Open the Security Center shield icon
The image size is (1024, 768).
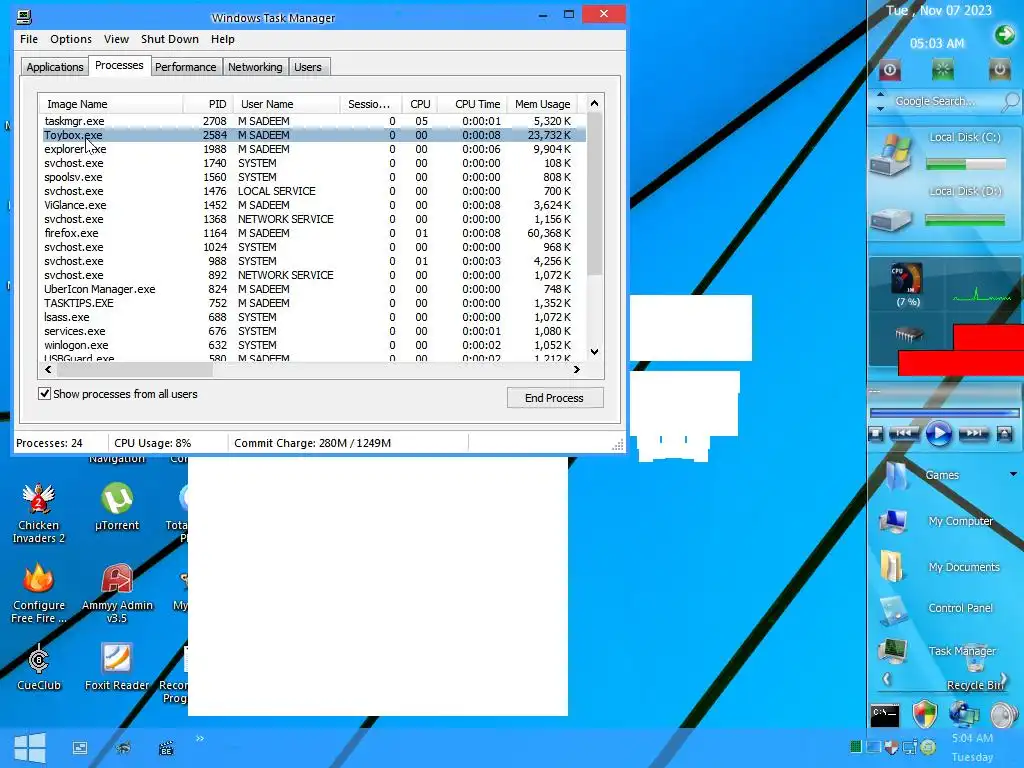click(924, 714)
